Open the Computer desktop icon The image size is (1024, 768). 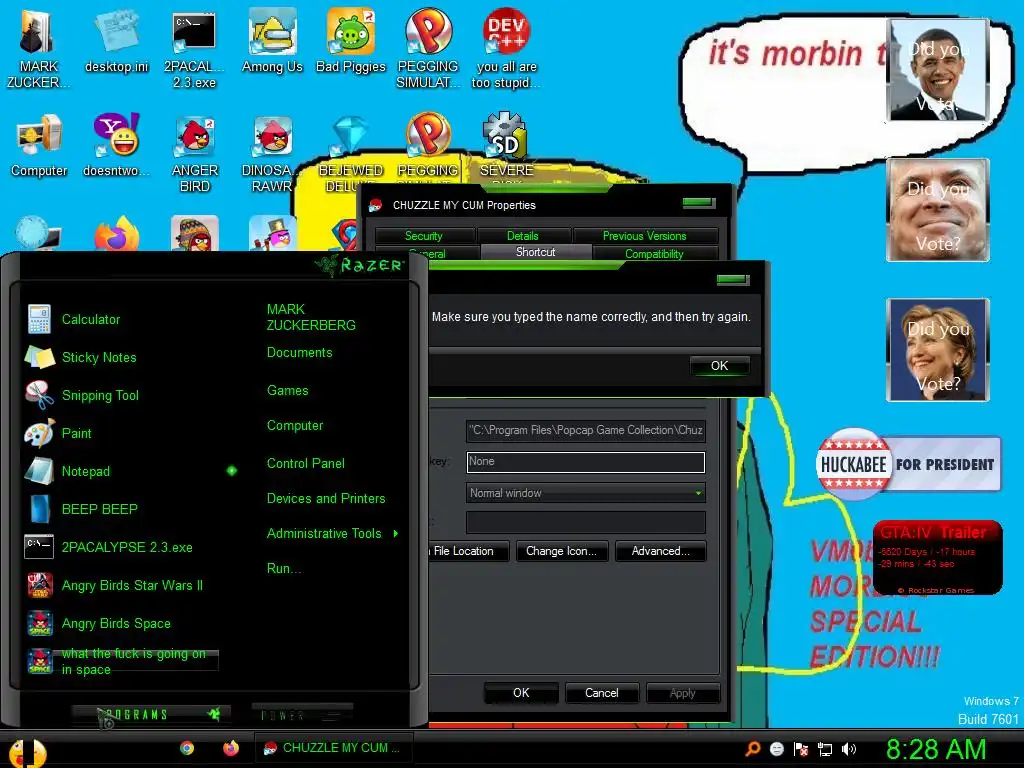tap(39, 145)
